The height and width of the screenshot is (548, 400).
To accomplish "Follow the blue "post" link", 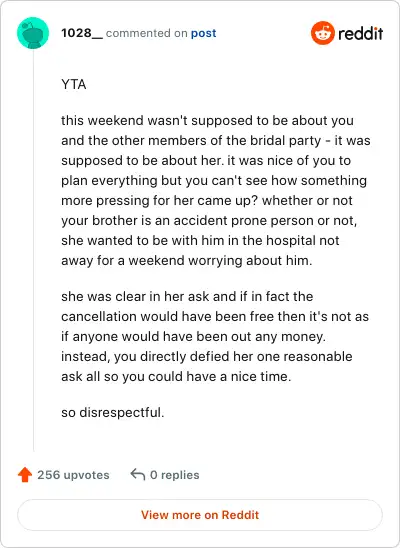I will tap(203, 34).
